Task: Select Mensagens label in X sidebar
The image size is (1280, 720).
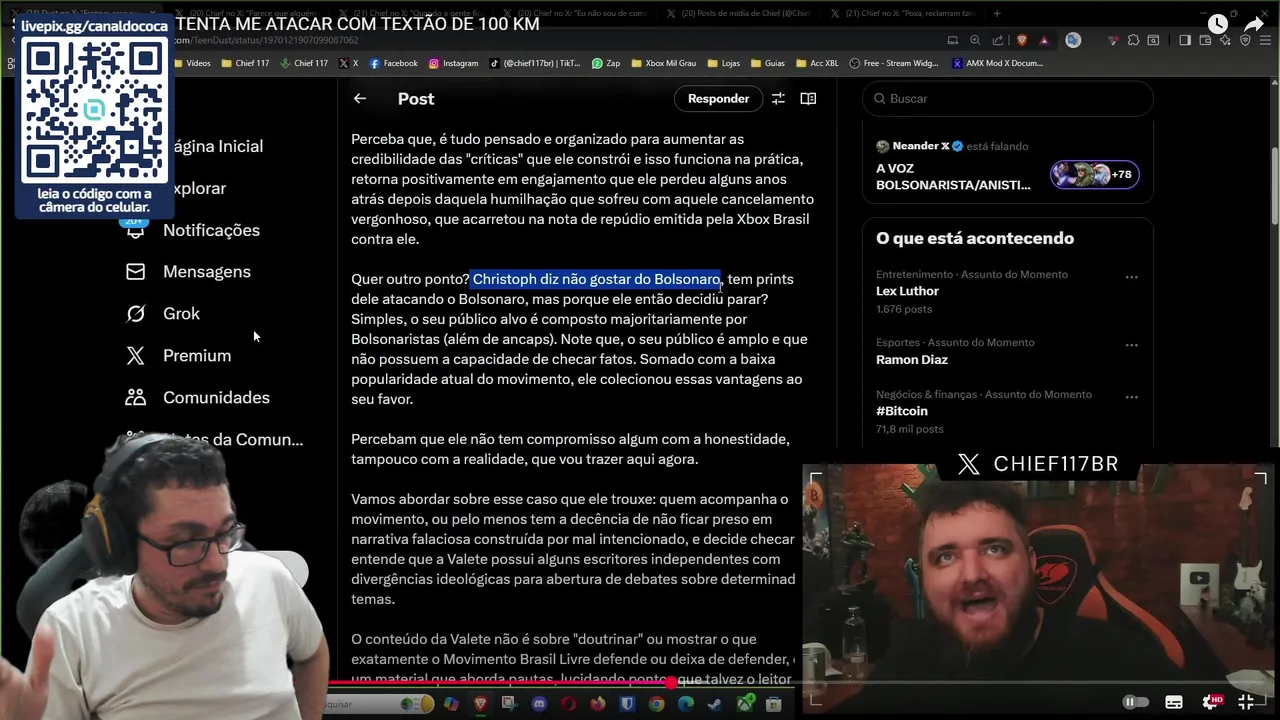Action: (x=207, y=271)
